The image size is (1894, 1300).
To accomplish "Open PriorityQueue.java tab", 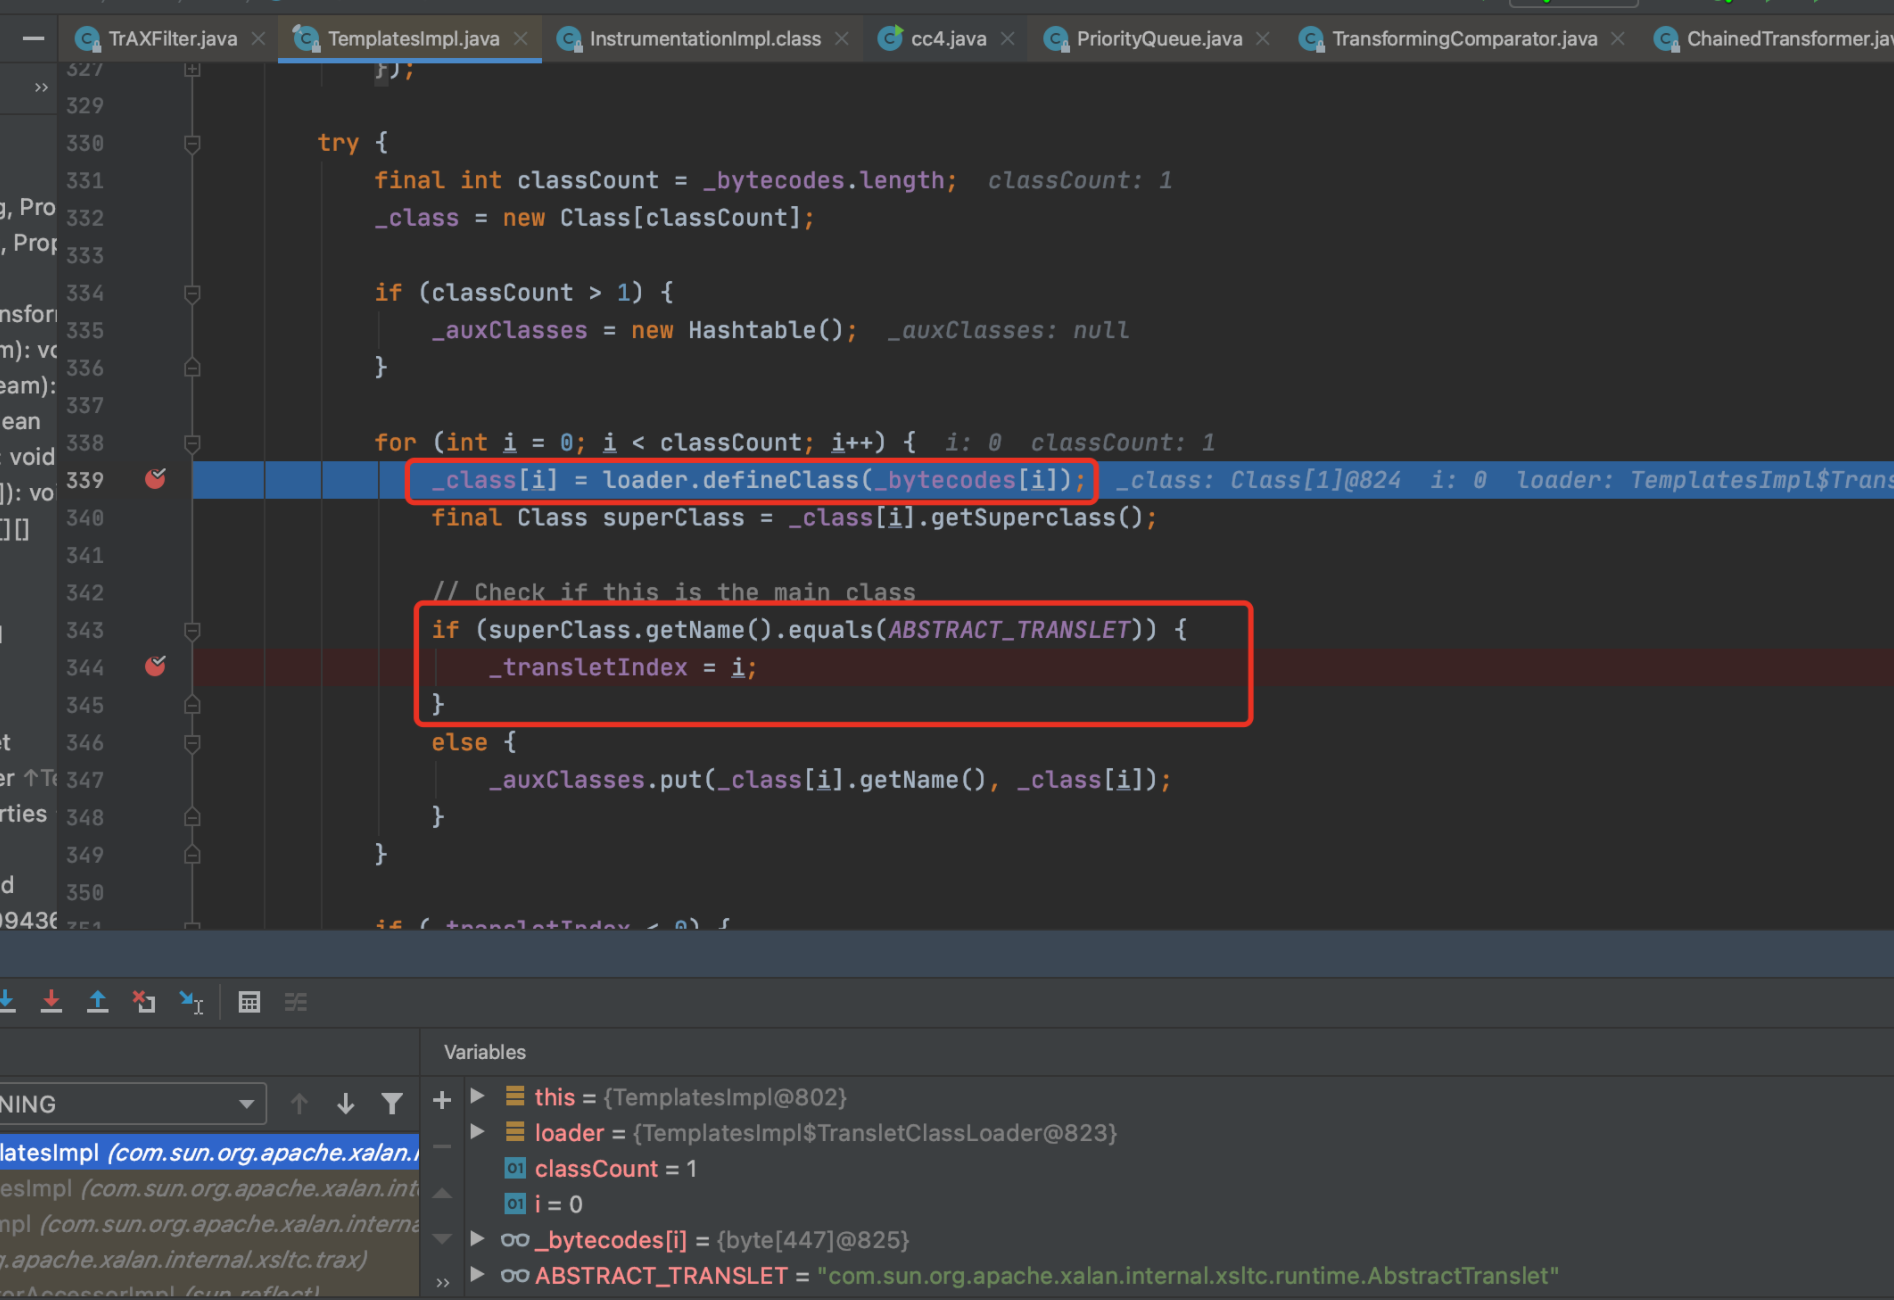I will (1159, 39).
